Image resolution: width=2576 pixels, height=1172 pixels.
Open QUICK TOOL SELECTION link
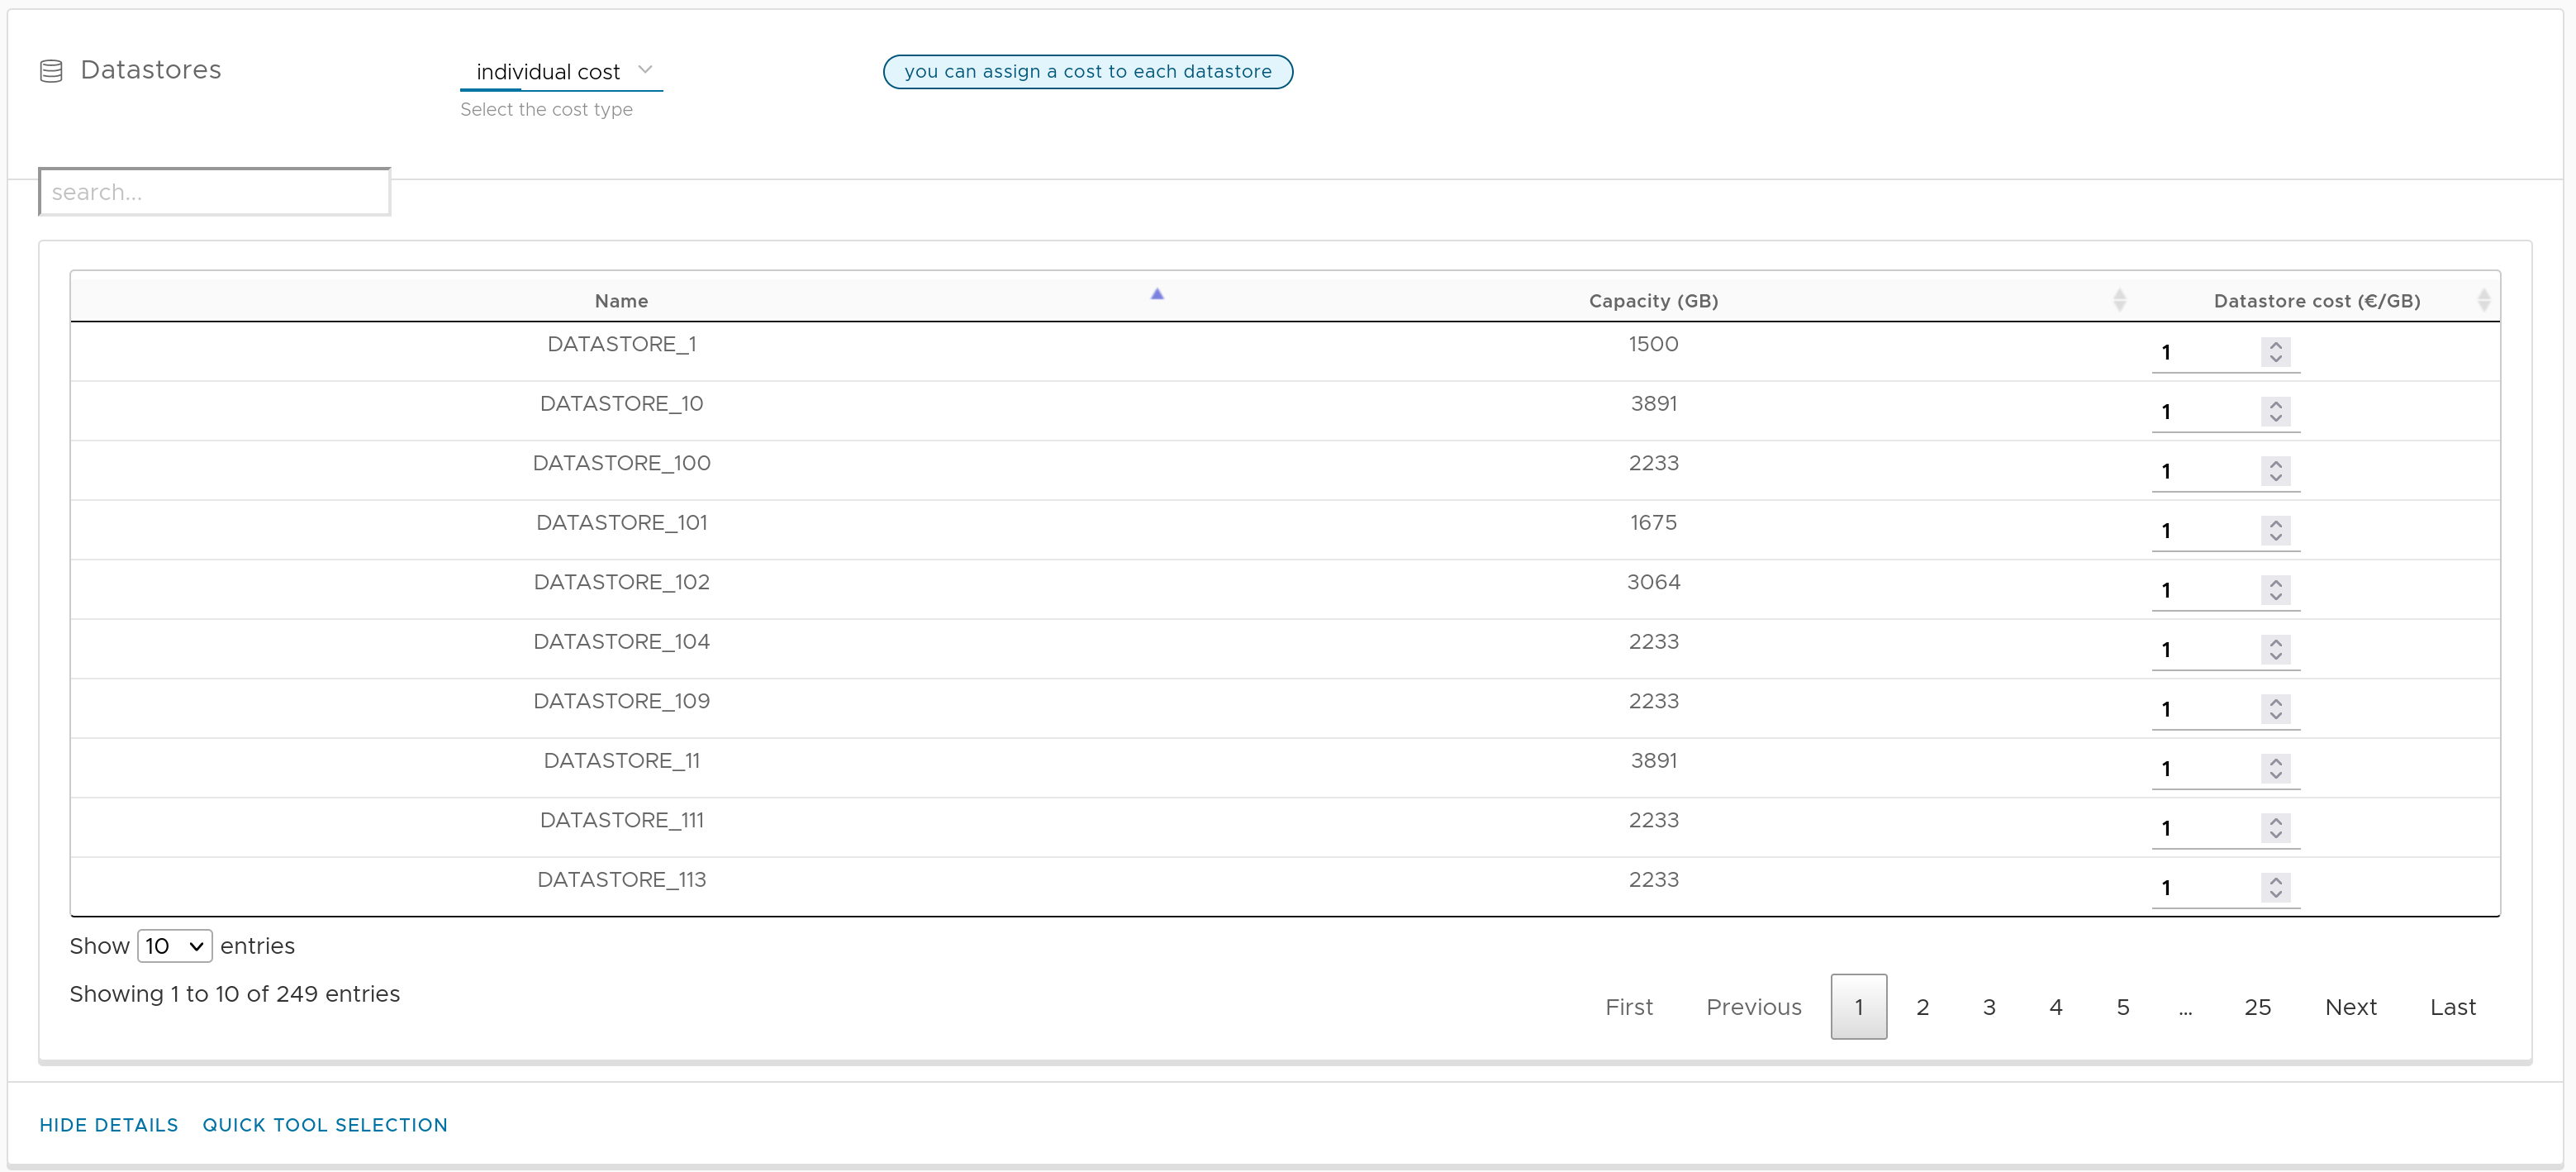[x=325, y=1125]
